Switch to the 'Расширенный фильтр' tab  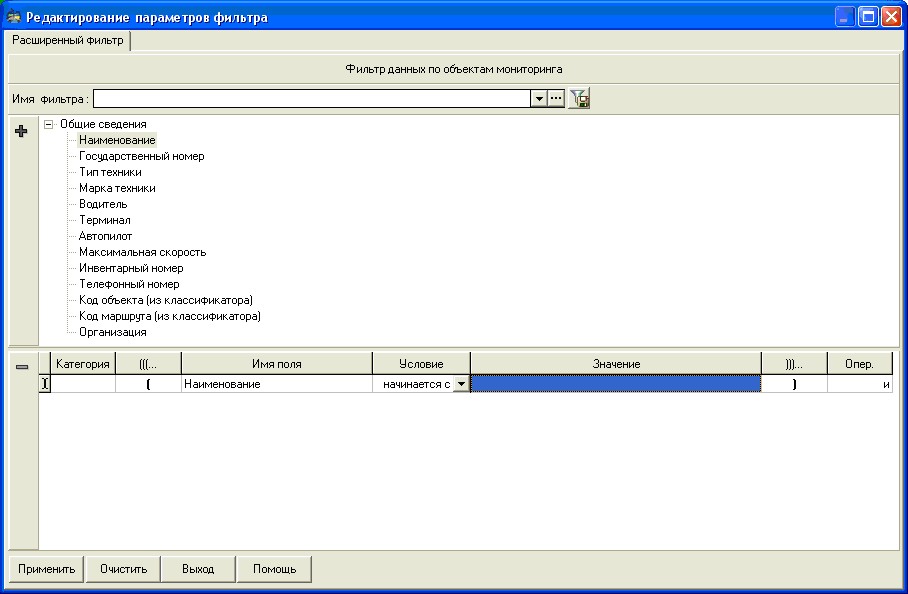coord(68,41)
